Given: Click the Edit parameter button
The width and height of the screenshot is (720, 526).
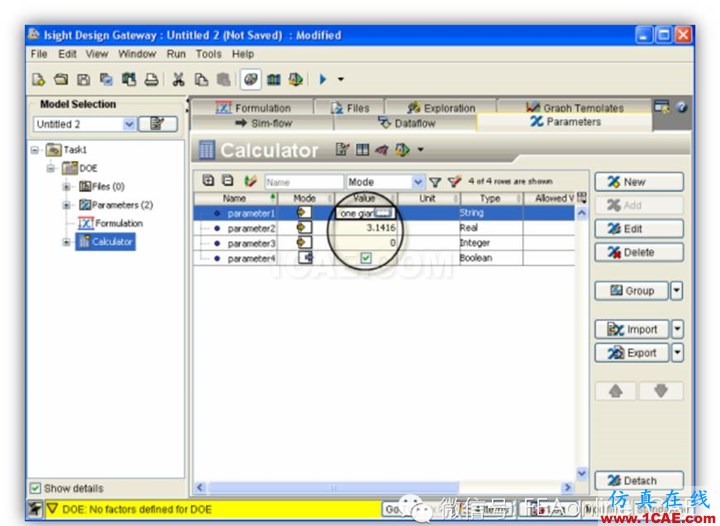Looking at the screenshot, I should coord(639,229).
